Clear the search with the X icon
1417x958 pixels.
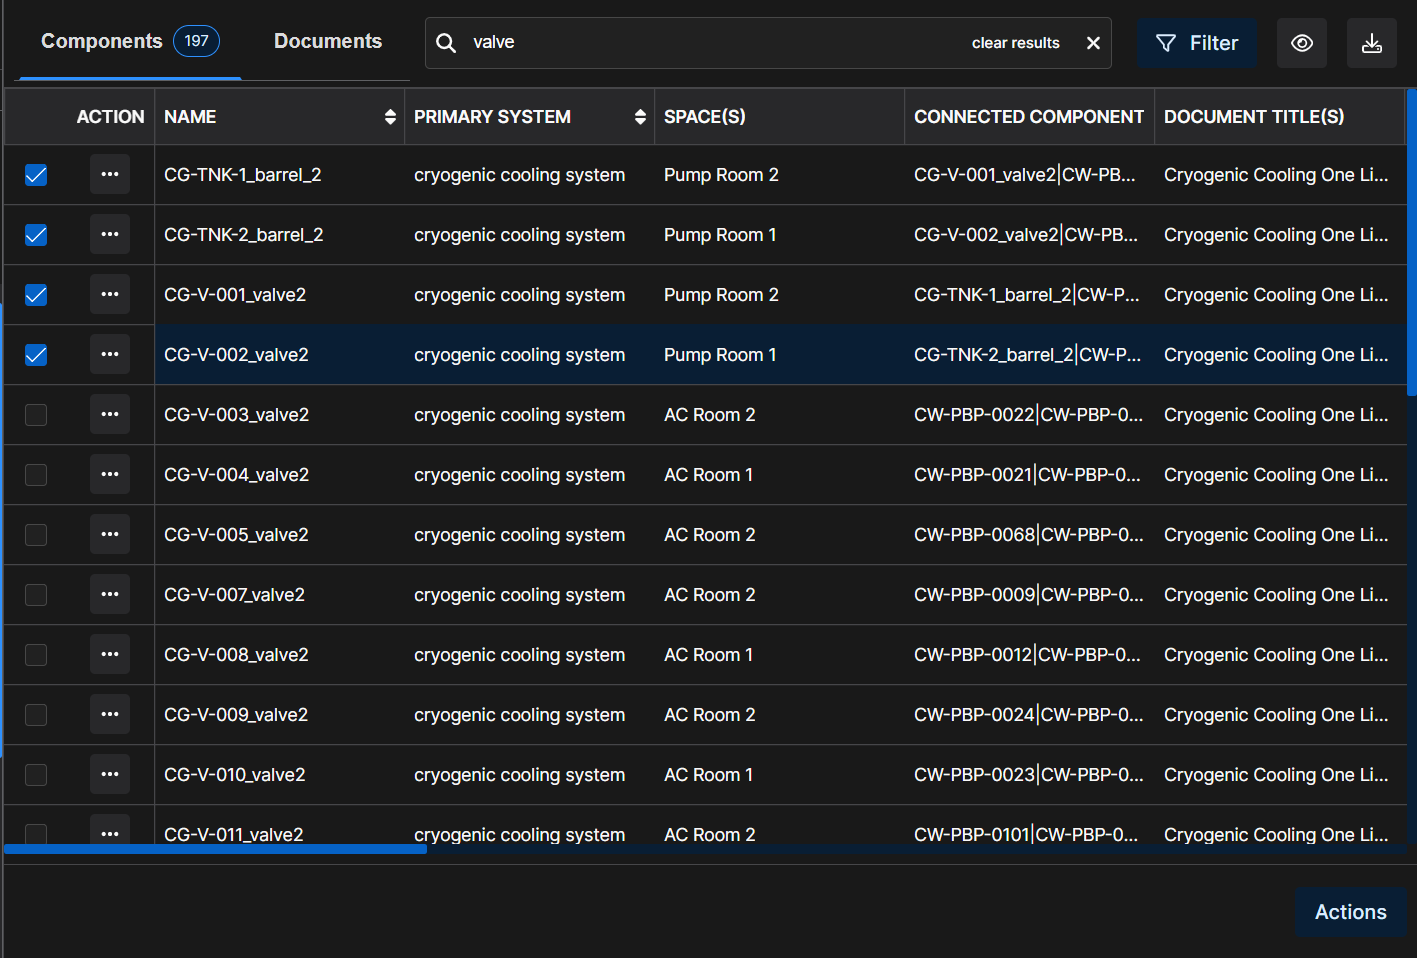(1093, 43)
